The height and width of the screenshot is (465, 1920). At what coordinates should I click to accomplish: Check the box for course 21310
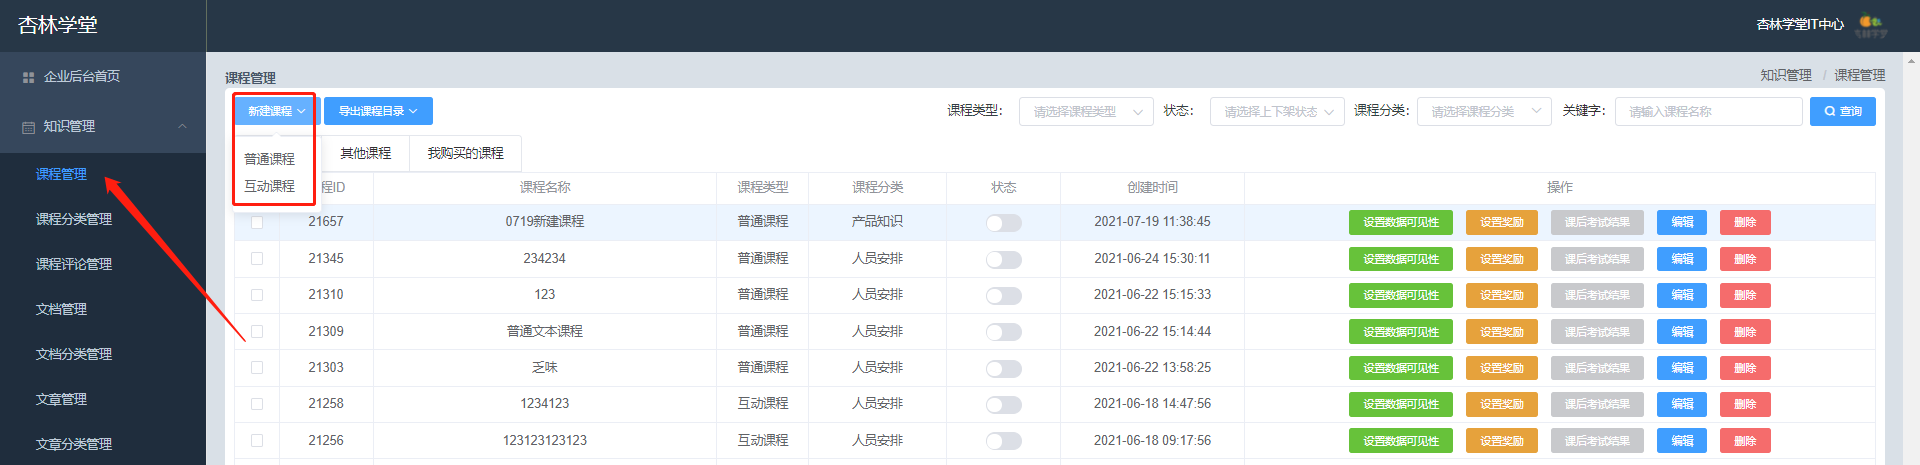pos(257,295)
